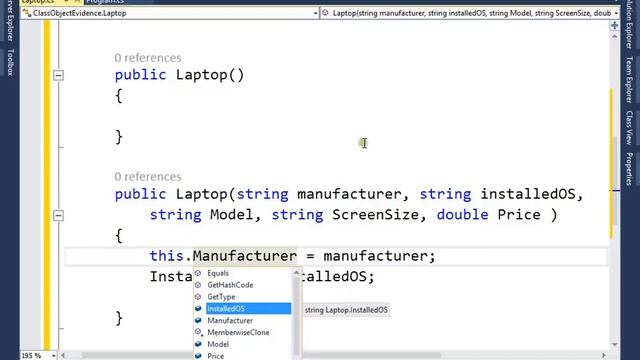Click the class icon in ClassObjectEvidence.Laptop dropdown
Image resolution: width=640 pixels, height=360 pixels.
(27, 13)
